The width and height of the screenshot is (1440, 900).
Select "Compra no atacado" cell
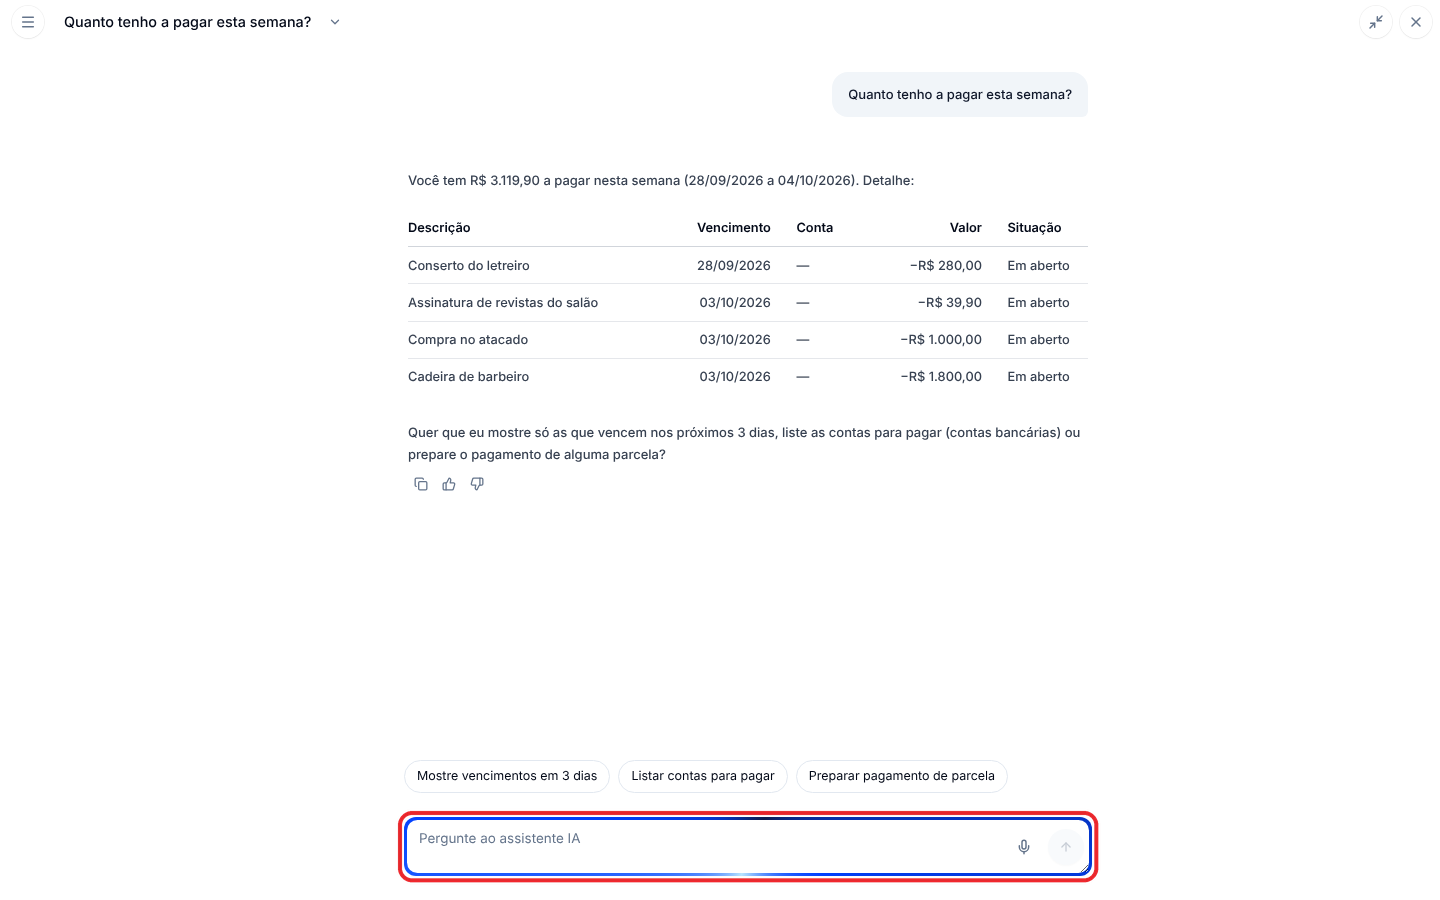(x=468, y=340)
